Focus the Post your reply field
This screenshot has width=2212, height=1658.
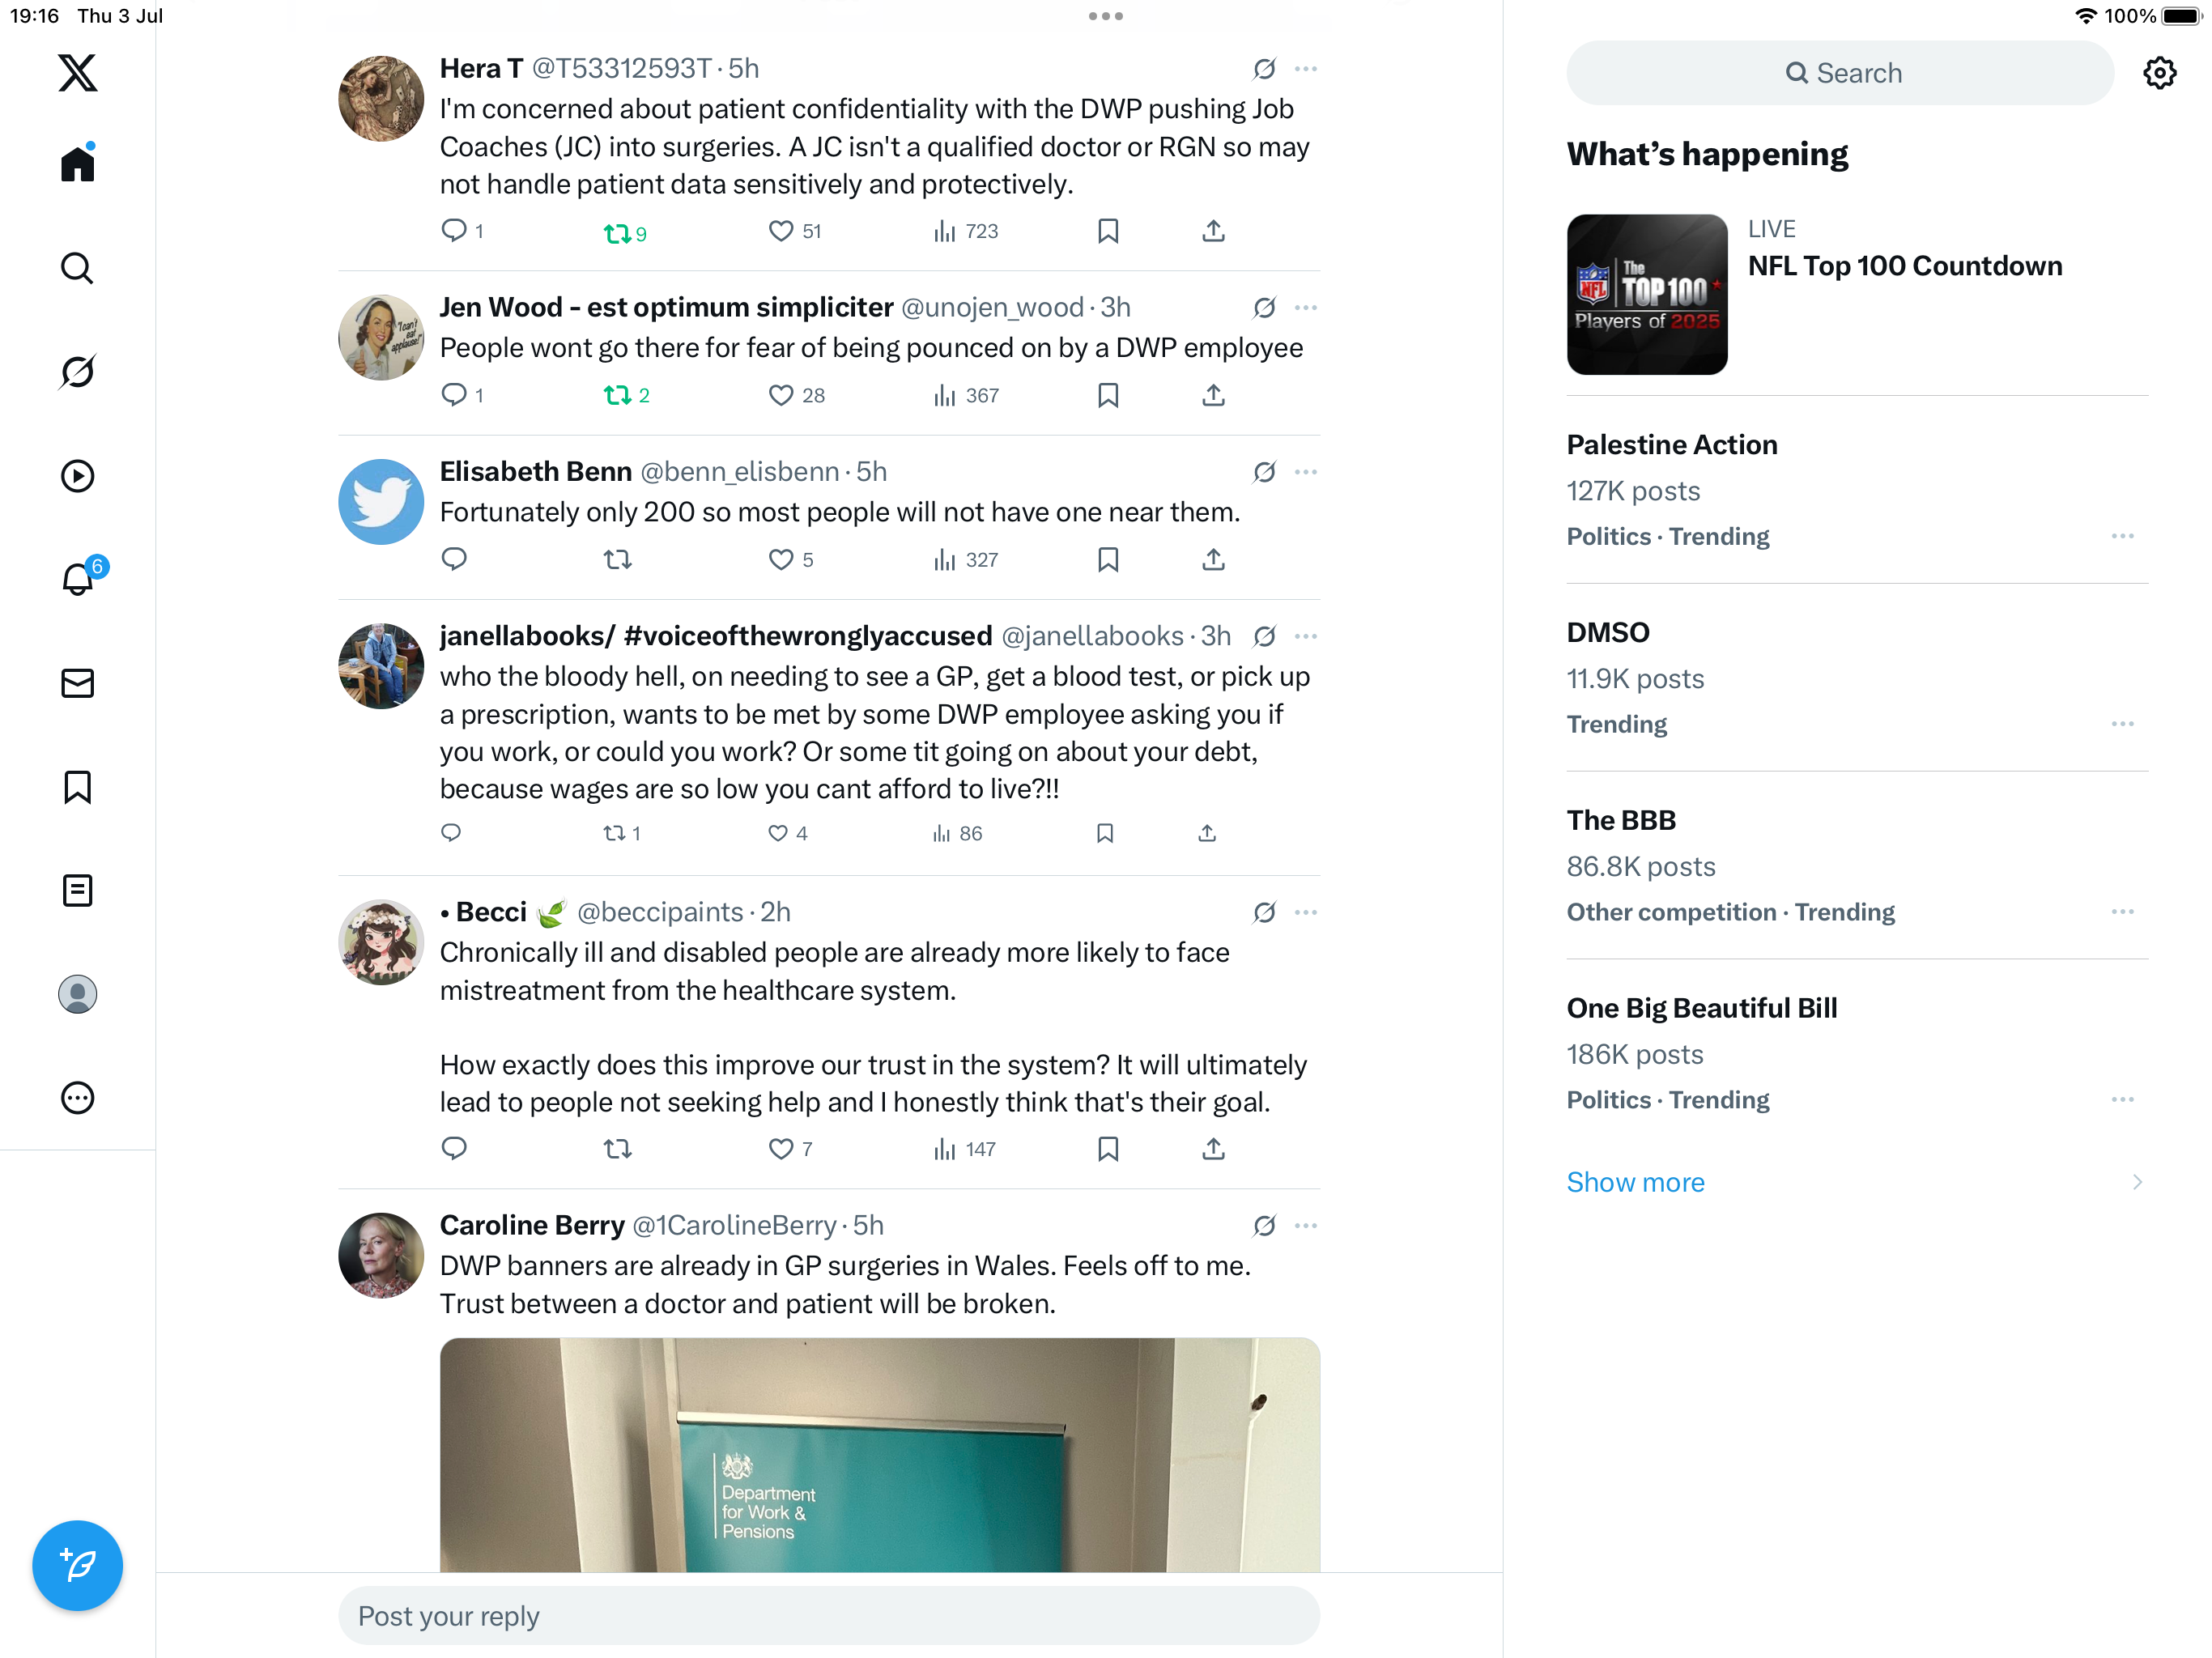[828, 1616]
